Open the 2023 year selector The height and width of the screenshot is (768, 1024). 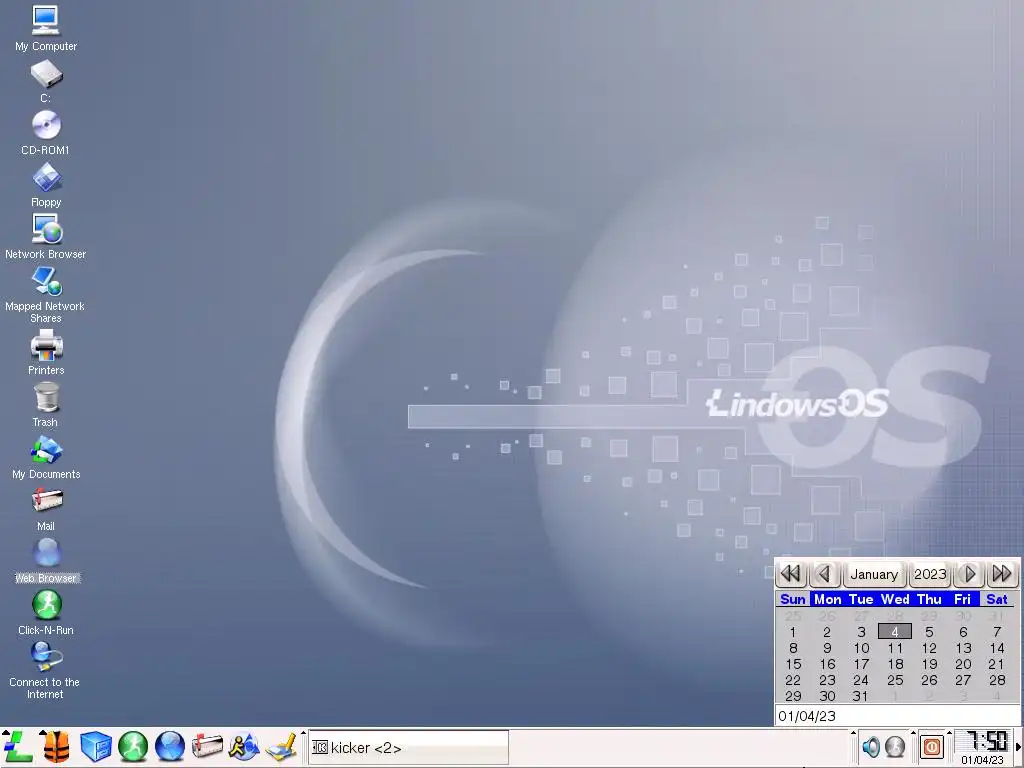[x=930, y=574]
